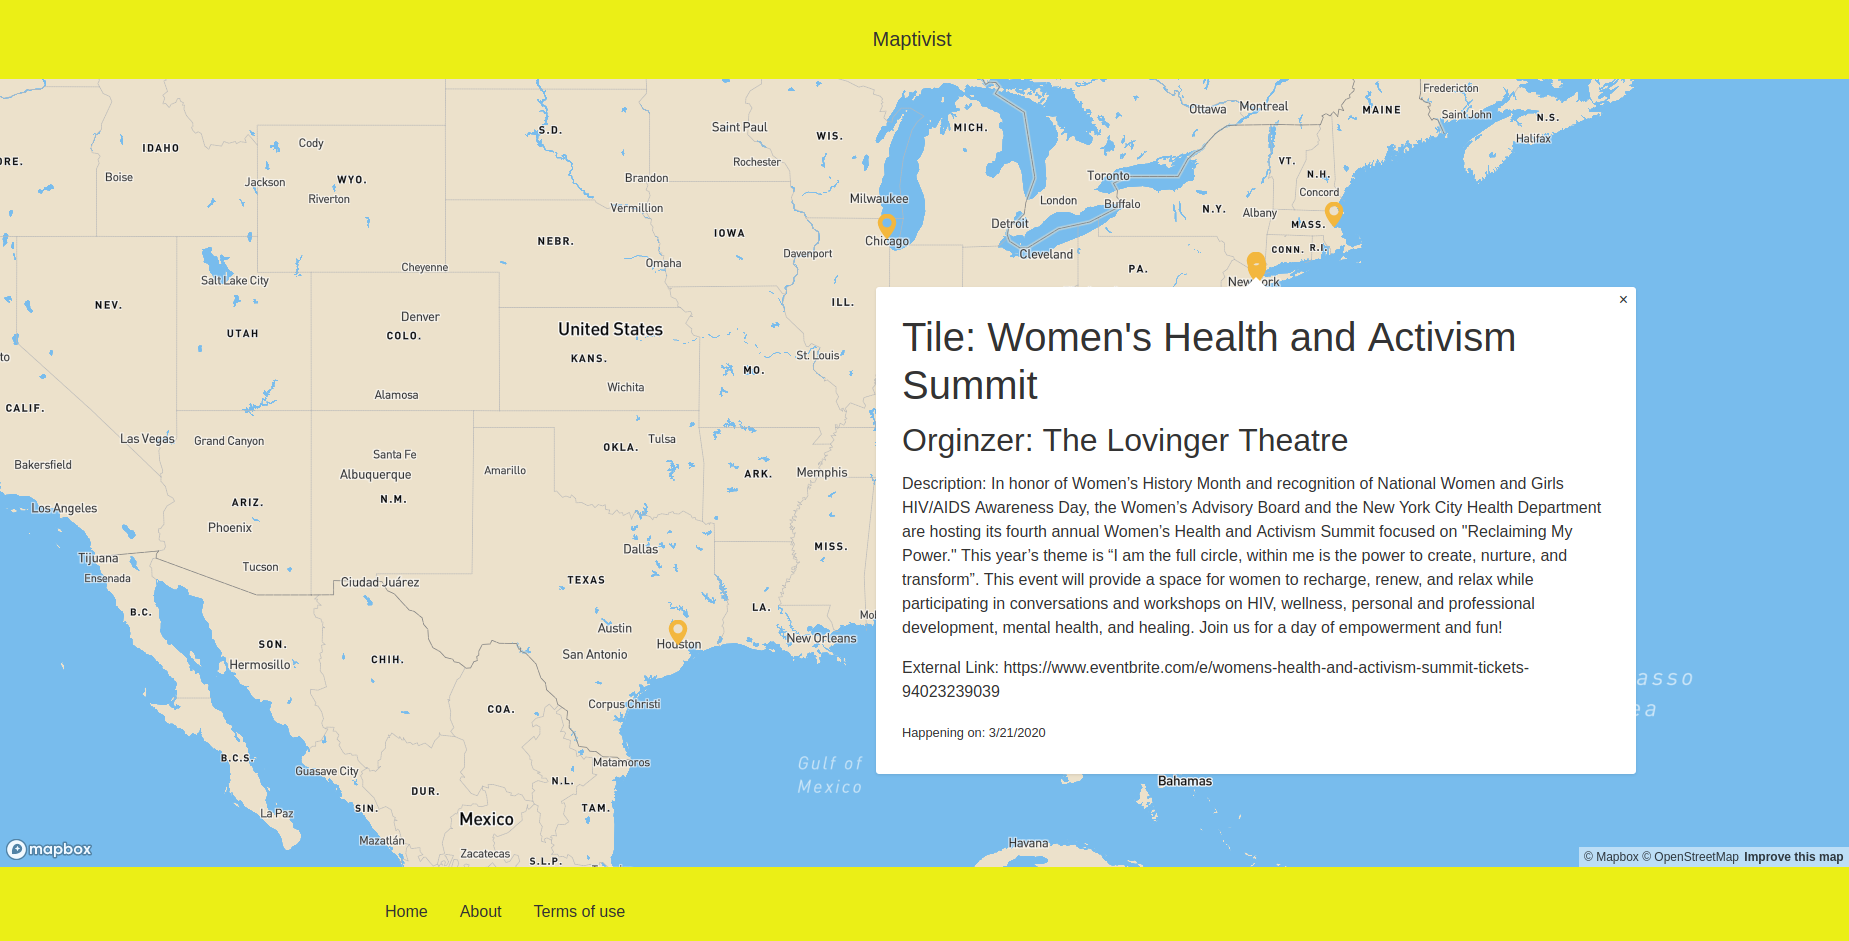Image resolution: width=1849 pixels, height=941 pixels.
Task: Click the Massachusetts event map marker
Action: pyautogui.click(x=1334, y=213)
